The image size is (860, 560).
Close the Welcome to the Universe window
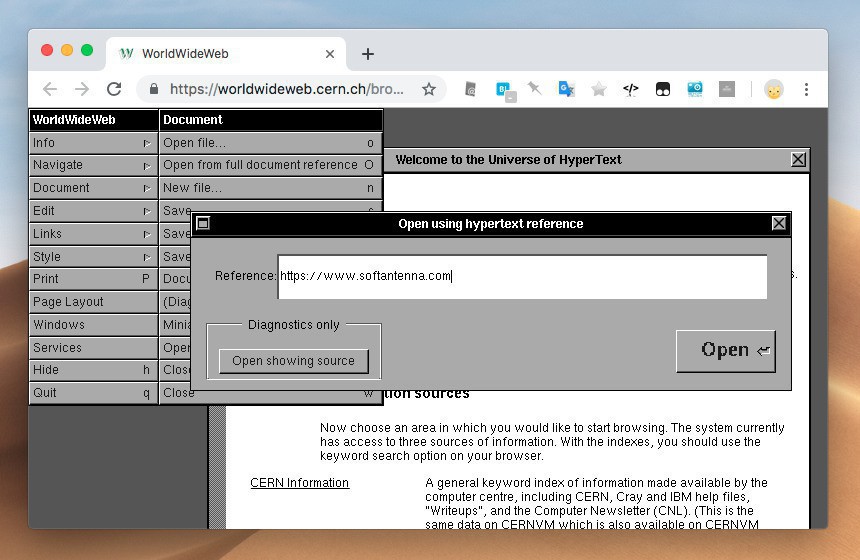pyautogui.click(x=799, y=160)
